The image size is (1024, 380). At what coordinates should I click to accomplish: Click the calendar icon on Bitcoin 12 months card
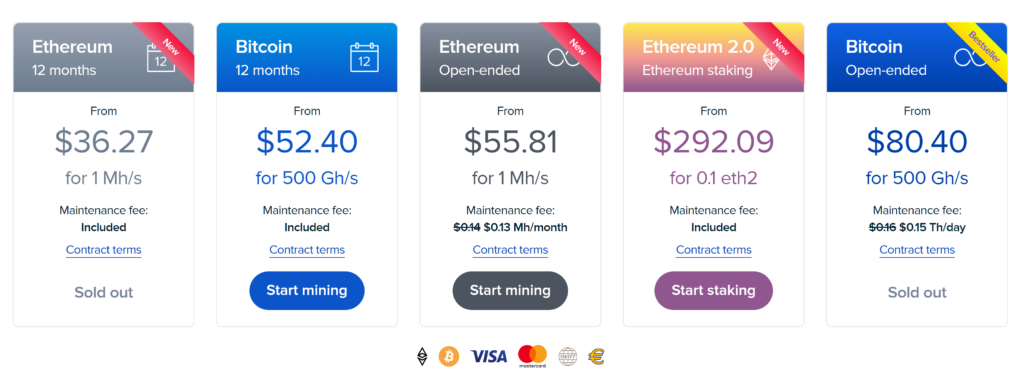click(364, 57)
